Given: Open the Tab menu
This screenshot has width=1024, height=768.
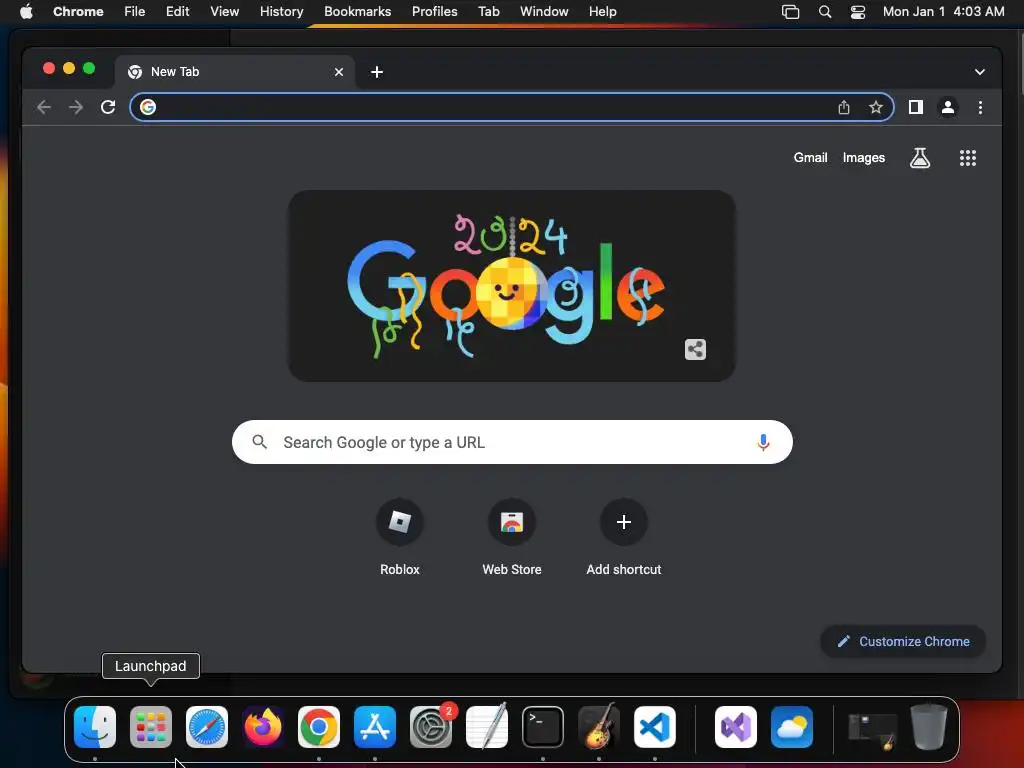Looking at the screenshot, I should 488,12.
